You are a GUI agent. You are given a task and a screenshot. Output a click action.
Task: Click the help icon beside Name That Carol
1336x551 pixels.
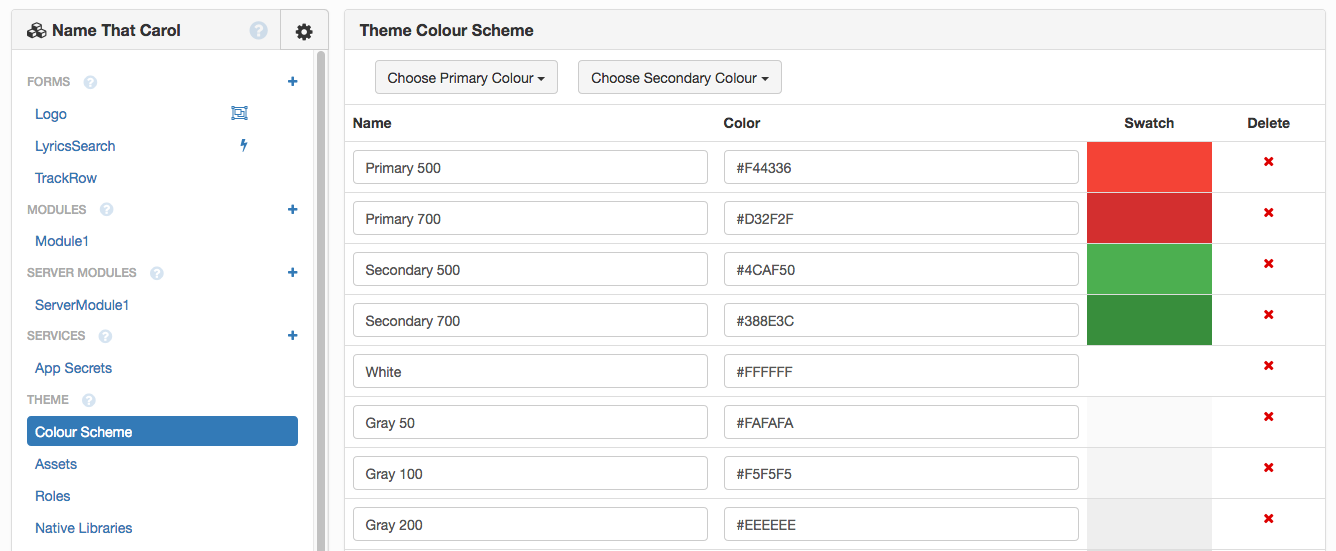click(258, 31)
